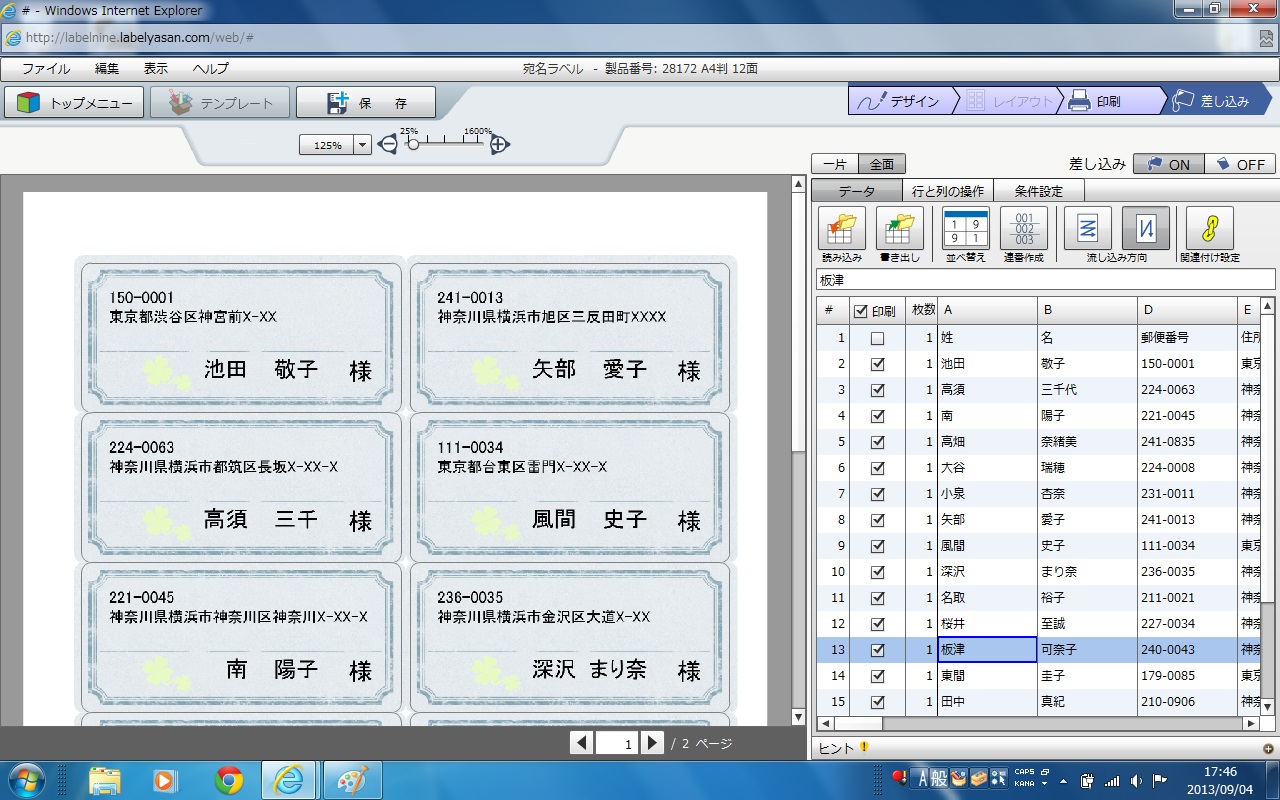Switch to the 条件設定 tab
This screenshot has width=1280, height=800.
[1038, 191]
